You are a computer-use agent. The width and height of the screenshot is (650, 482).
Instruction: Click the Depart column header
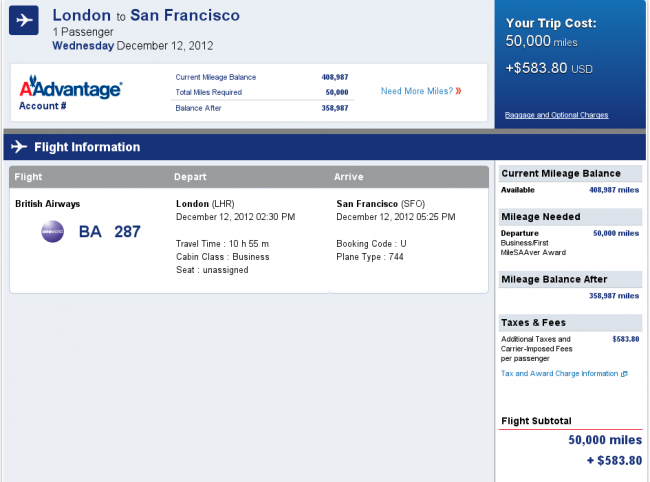(191, 177)
